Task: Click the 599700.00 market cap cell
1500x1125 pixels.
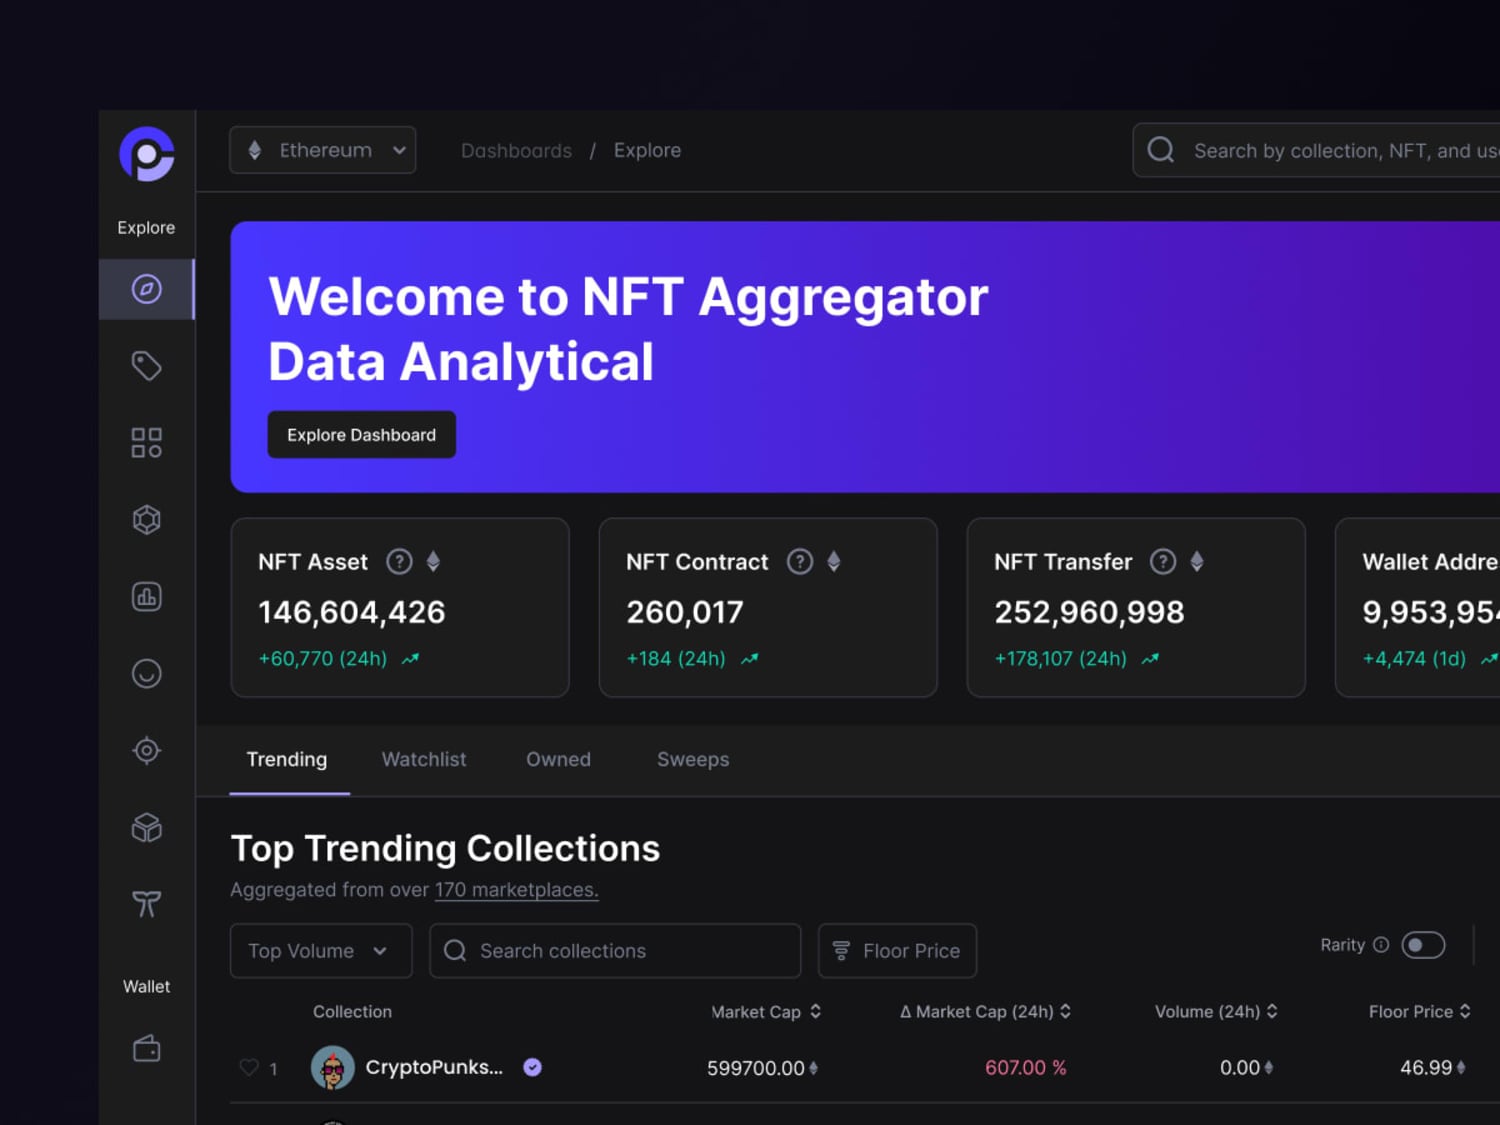Action: 762,1068
